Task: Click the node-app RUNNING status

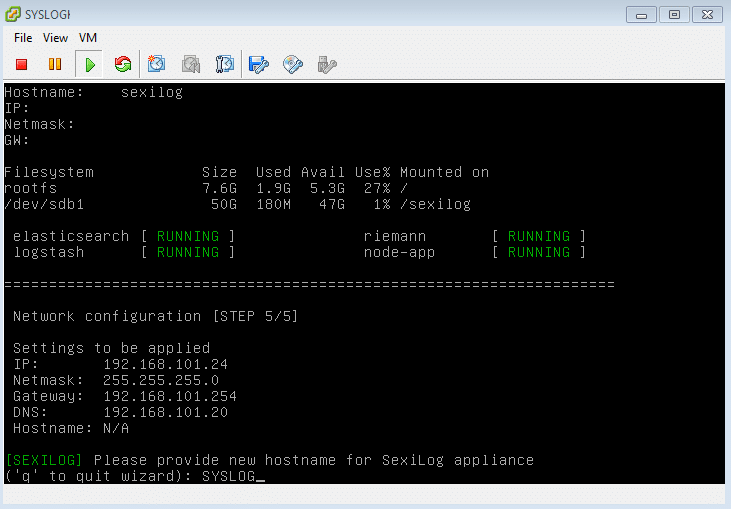Action: tap(539, 252)
